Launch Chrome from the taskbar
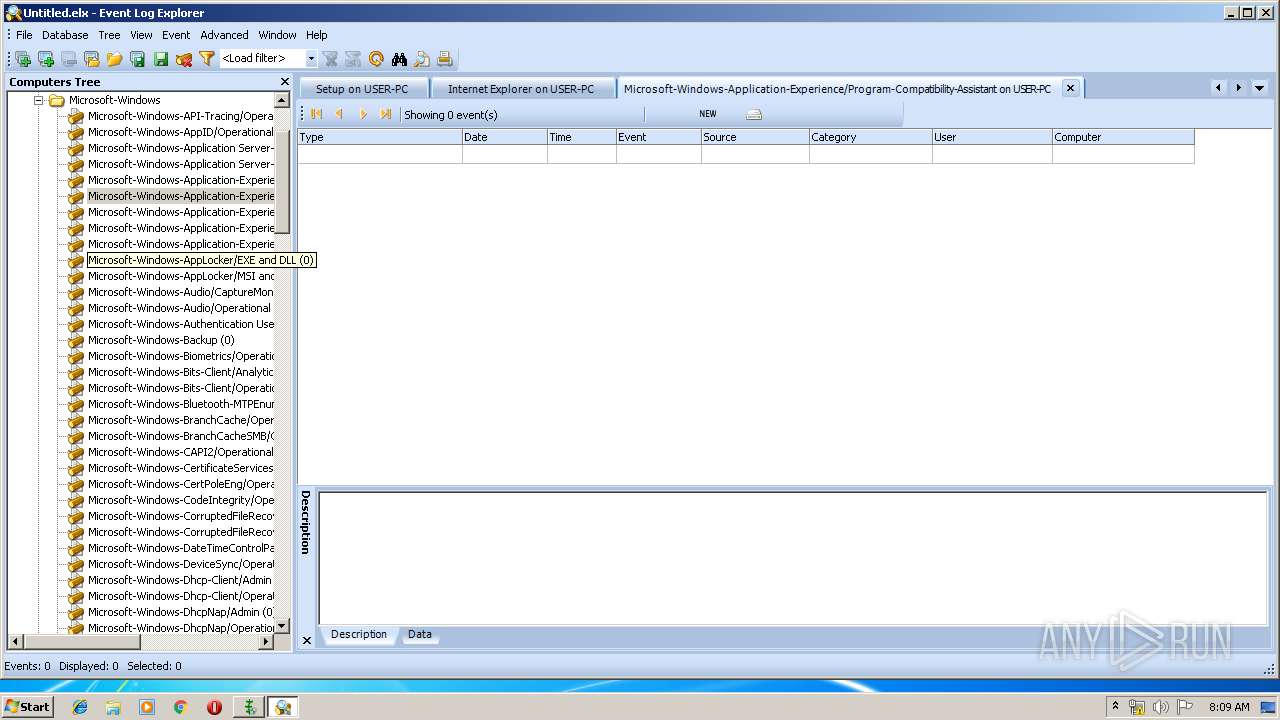Screen dimensions: 1280x720 [x=180, y=707]
